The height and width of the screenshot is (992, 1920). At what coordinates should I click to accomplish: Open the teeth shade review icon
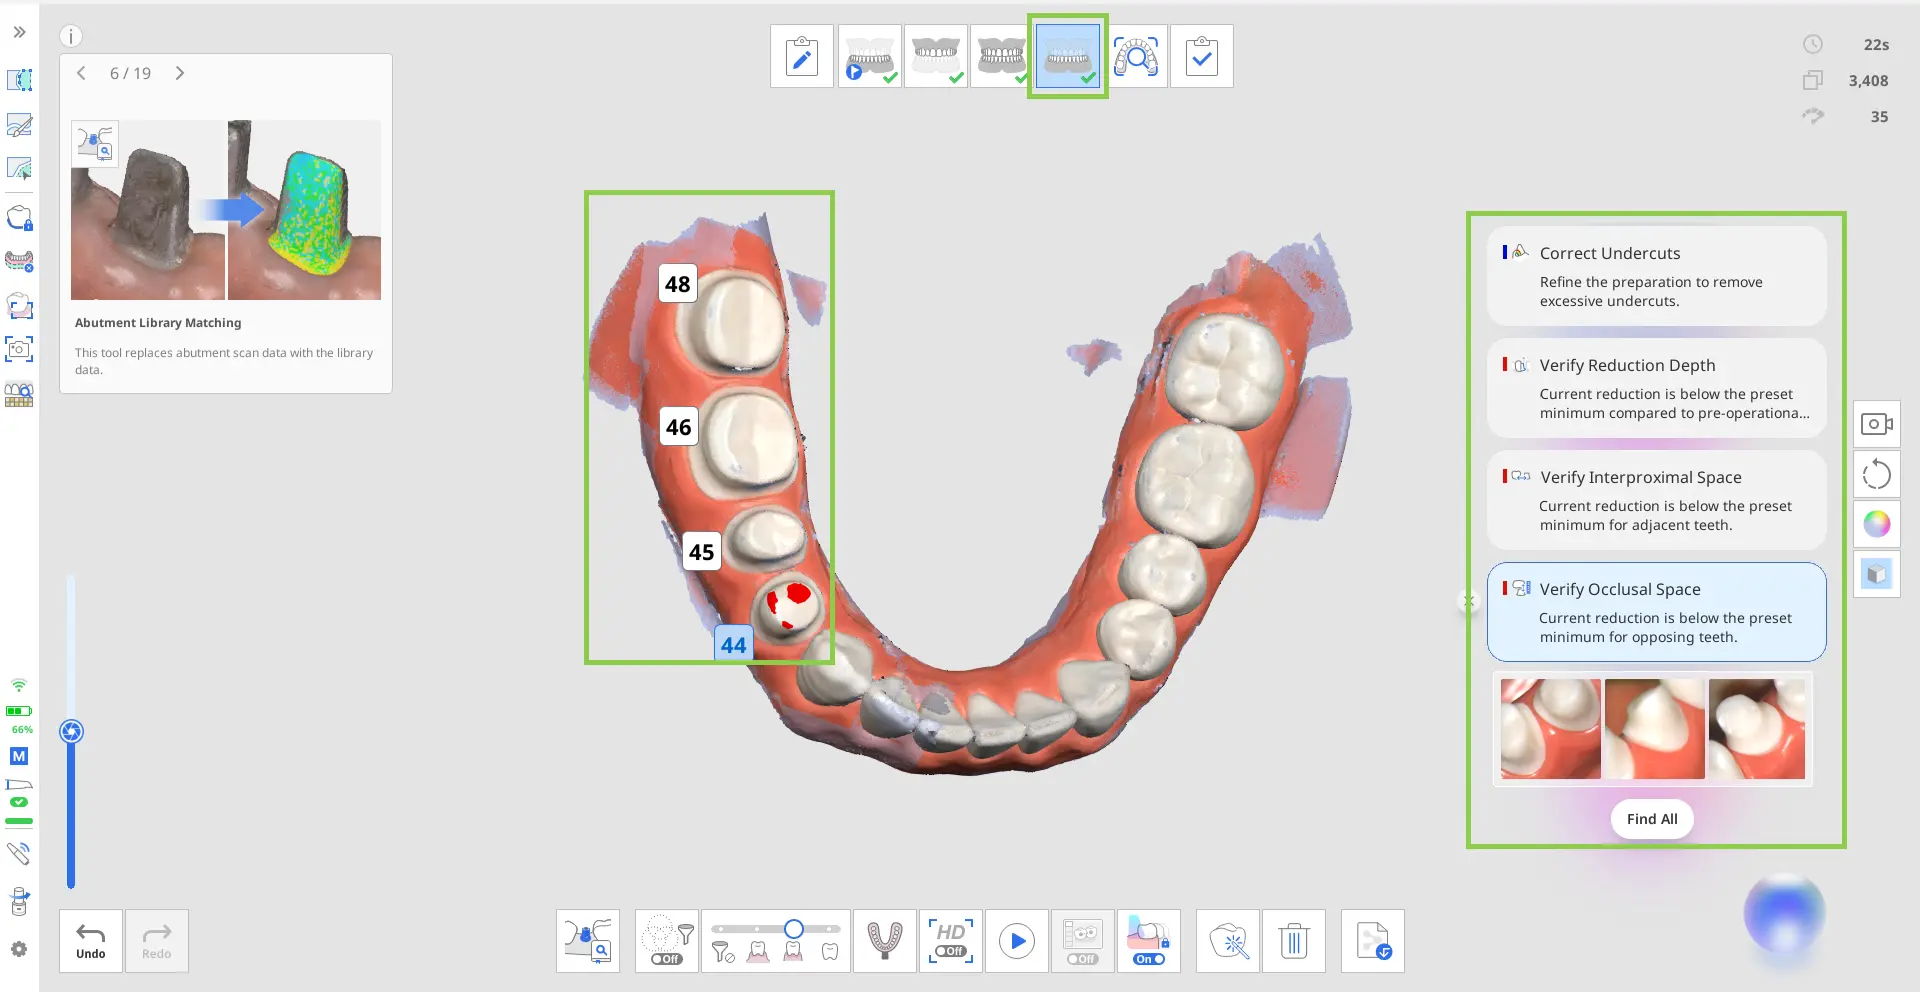click(19, 395)
